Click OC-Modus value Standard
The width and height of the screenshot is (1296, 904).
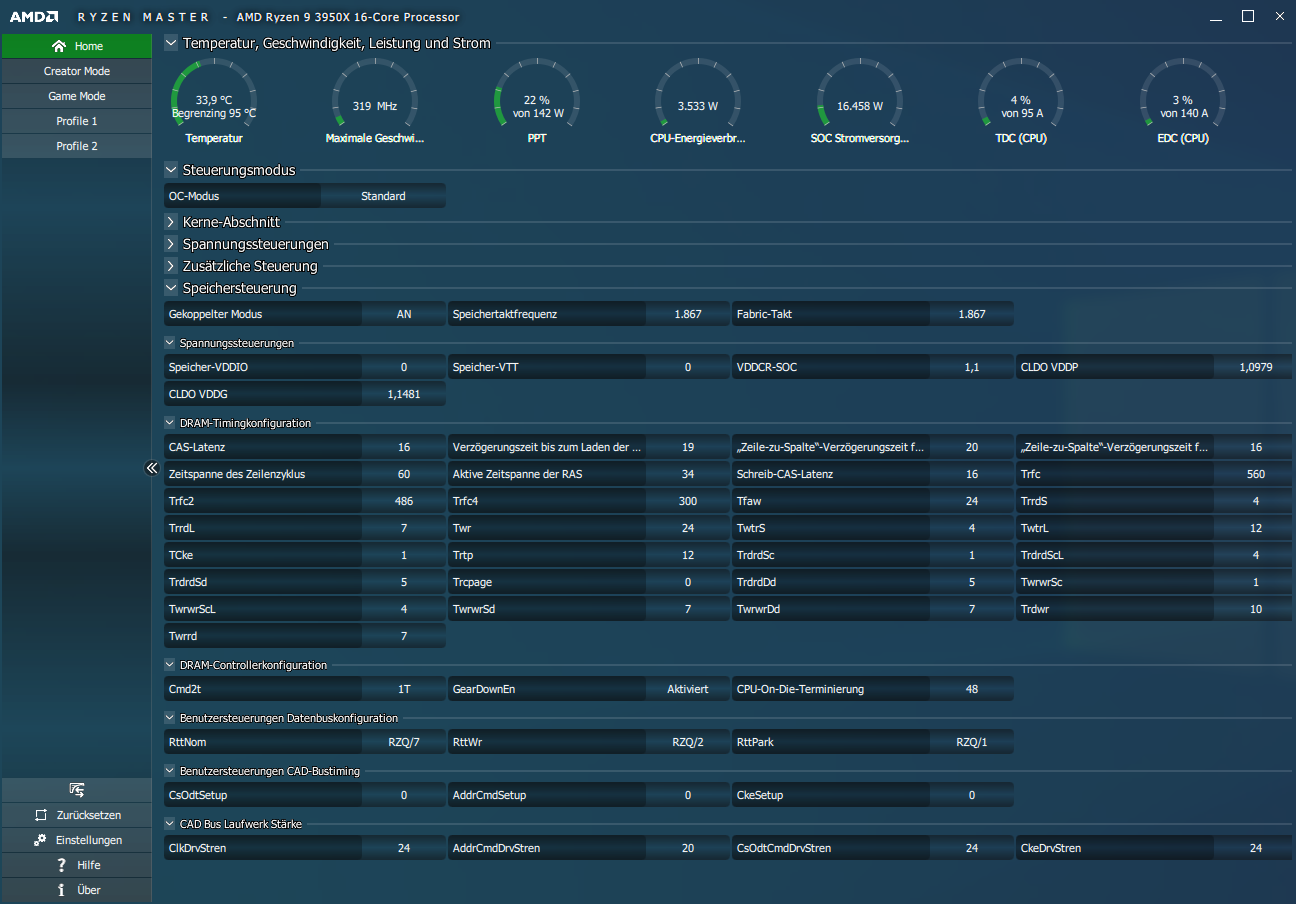[384, 196]
